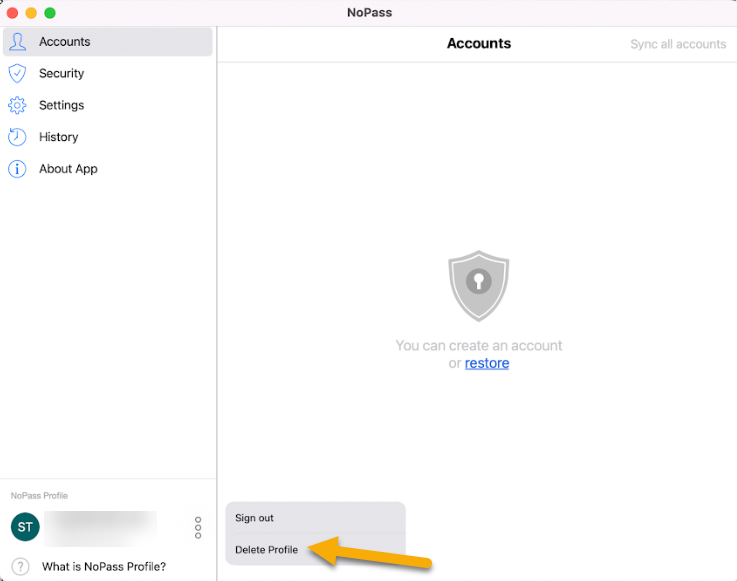Viewport: 737px width, 581px height.
Task: Click Sync all accounts
Action: 678,44
